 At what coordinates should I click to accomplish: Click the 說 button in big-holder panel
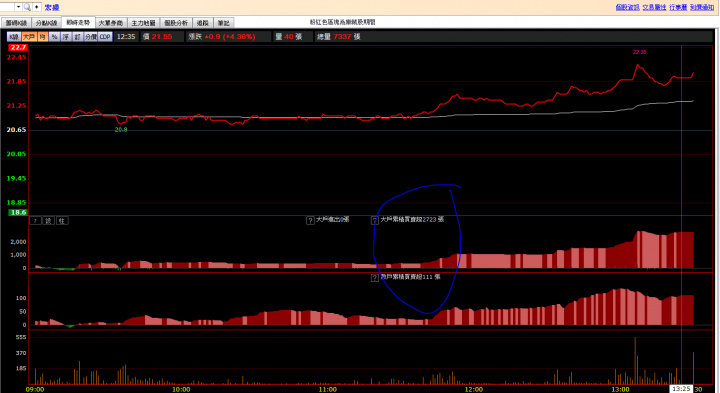click(x=49, y=221)
